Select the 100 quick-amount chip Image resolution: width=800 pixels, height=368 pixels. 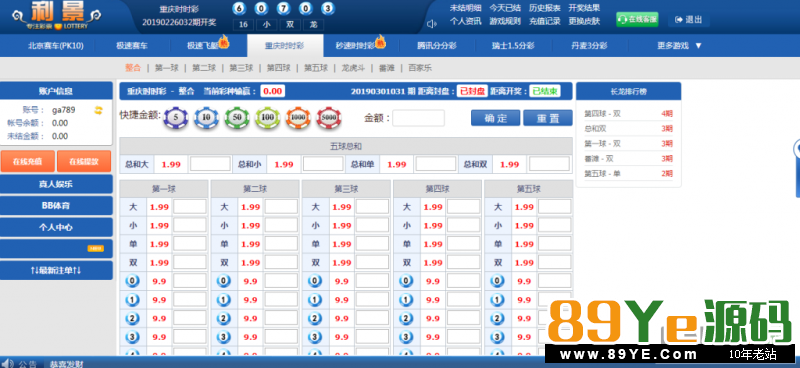click(x=268, y=118)
